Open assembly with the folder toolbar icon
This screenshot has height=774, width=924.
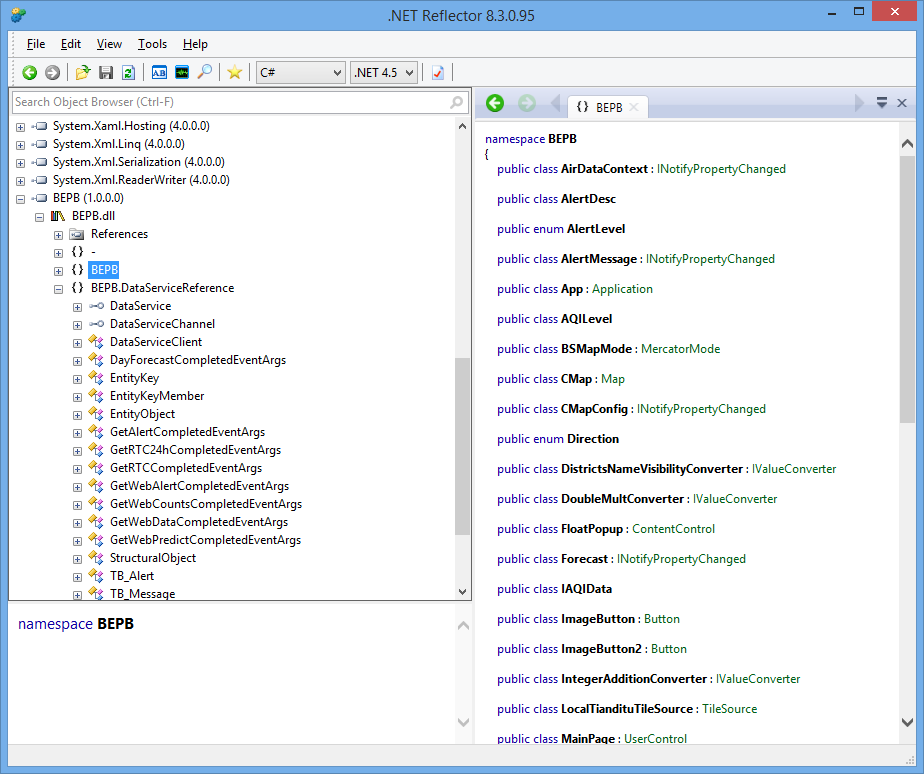[83, 73]
